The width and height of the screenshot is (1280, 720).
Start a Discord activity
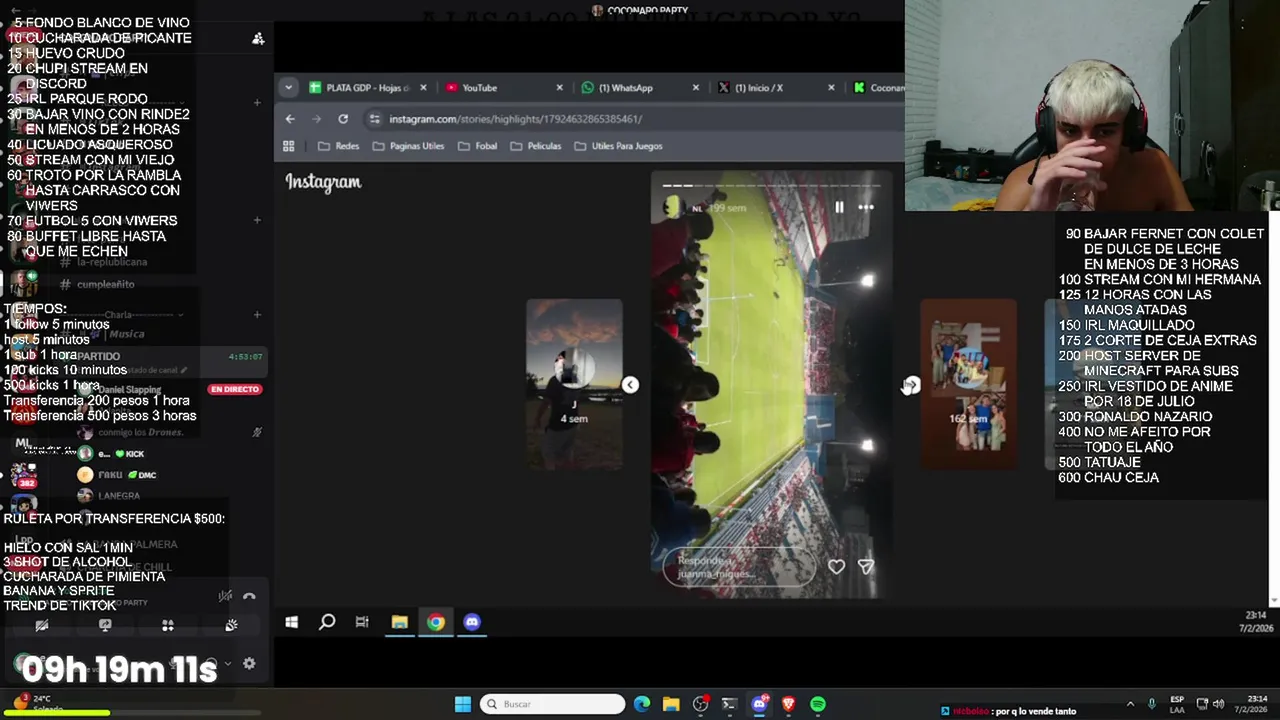click(x=168, y=625)
